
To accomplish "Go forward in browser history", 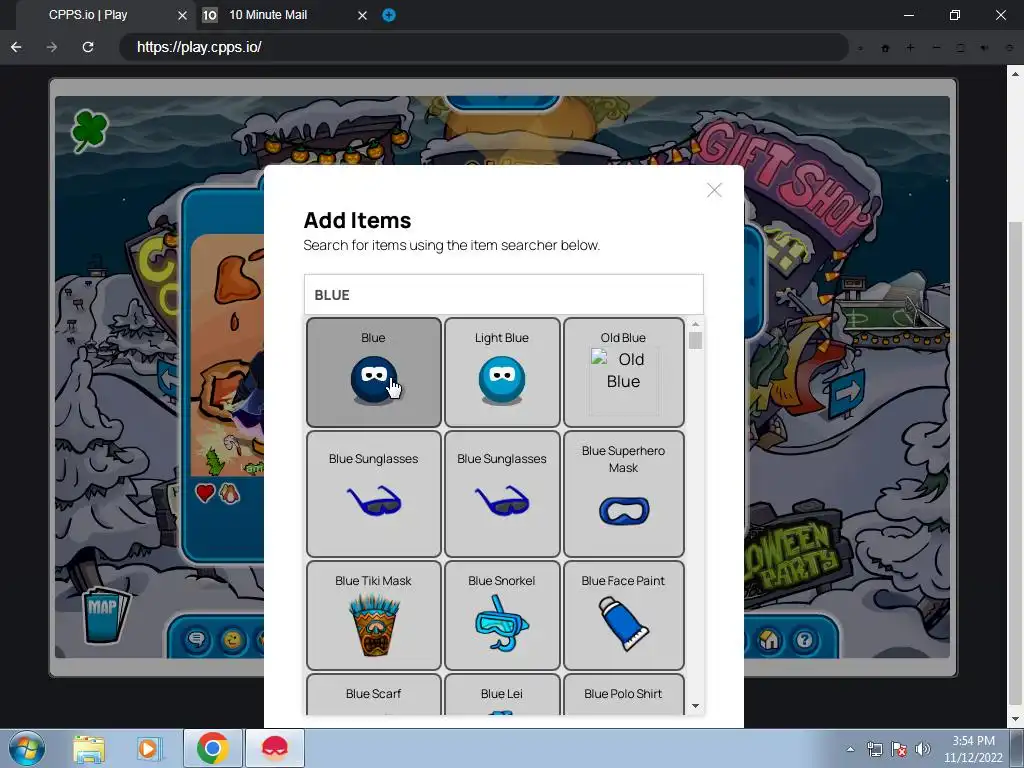I will (52, 47).
